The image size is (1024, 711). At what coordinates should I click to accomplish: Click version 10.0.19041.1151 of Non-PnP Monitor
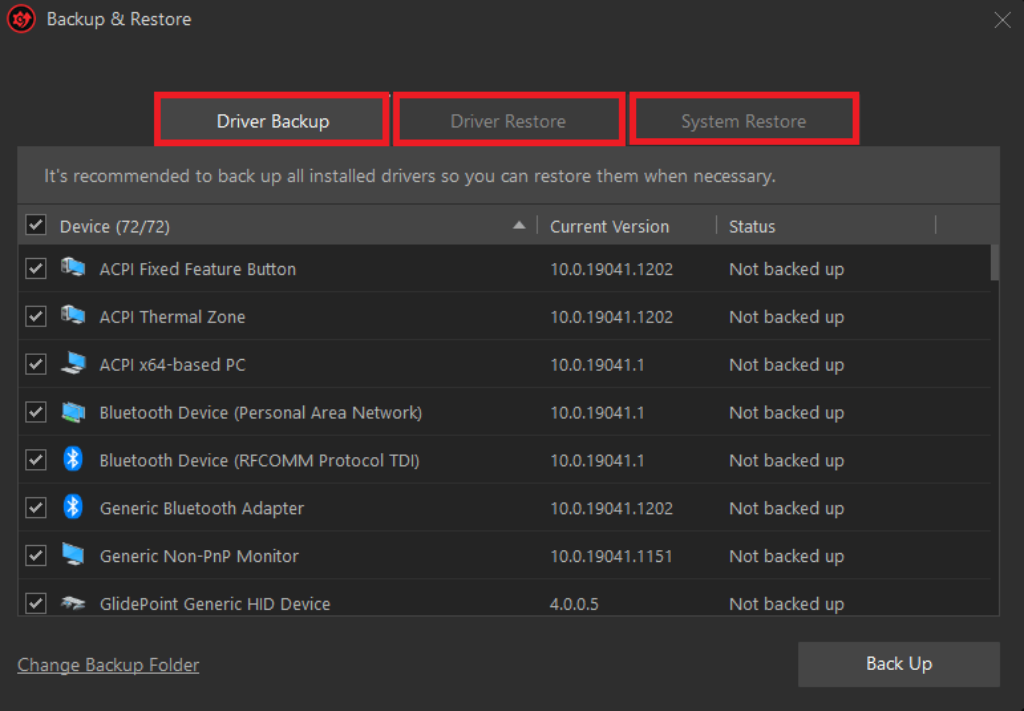[611, 556]
